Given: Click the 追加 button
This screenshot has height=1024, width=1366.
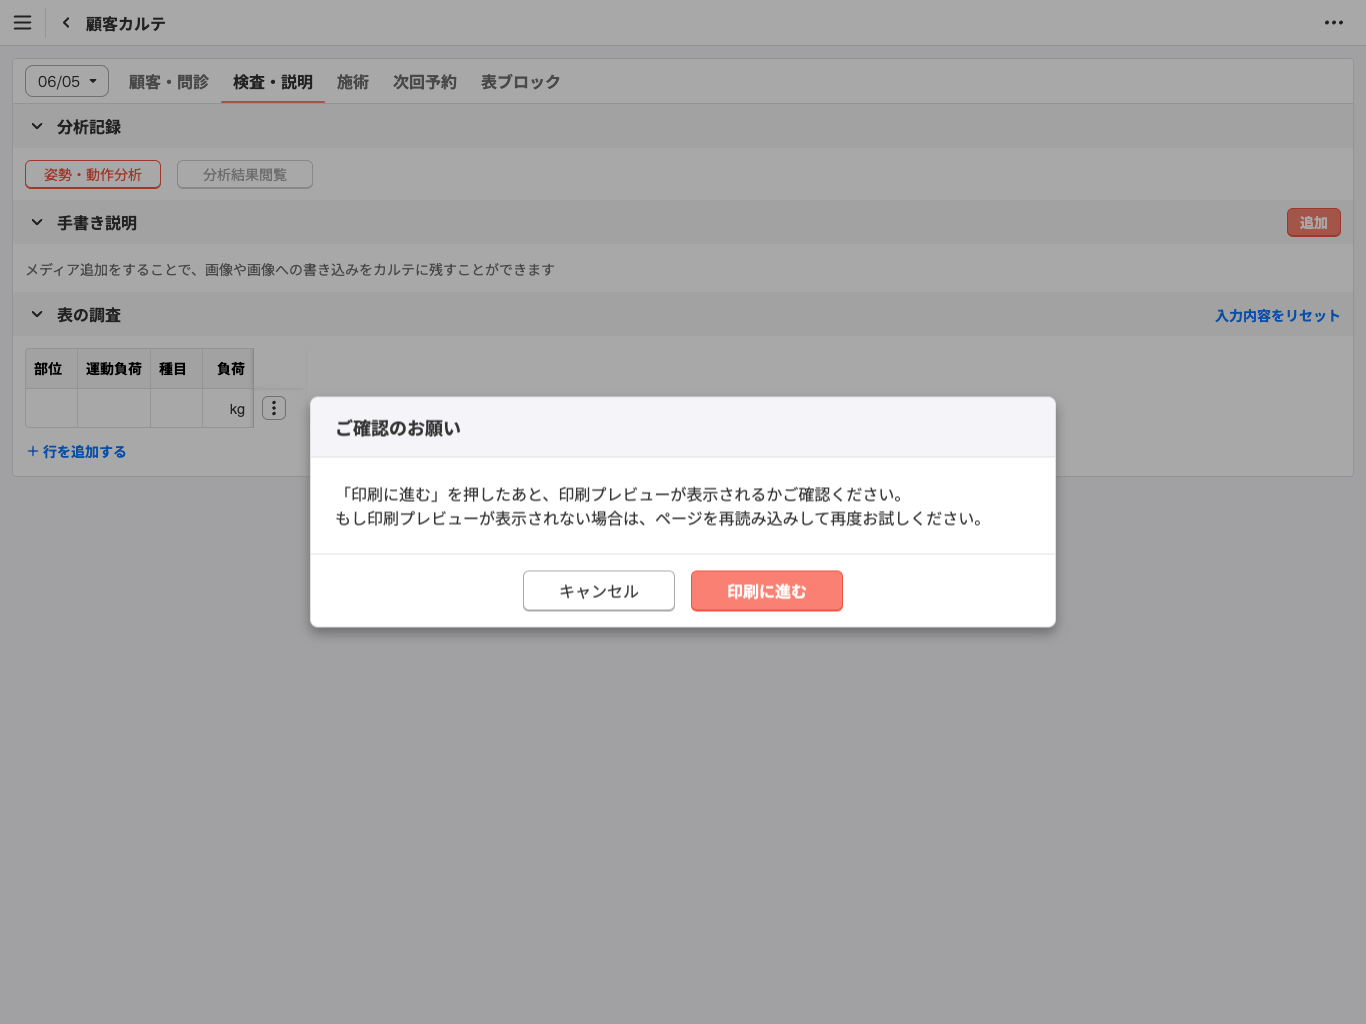Looking at the screenshot, I should click(1314, 222).
